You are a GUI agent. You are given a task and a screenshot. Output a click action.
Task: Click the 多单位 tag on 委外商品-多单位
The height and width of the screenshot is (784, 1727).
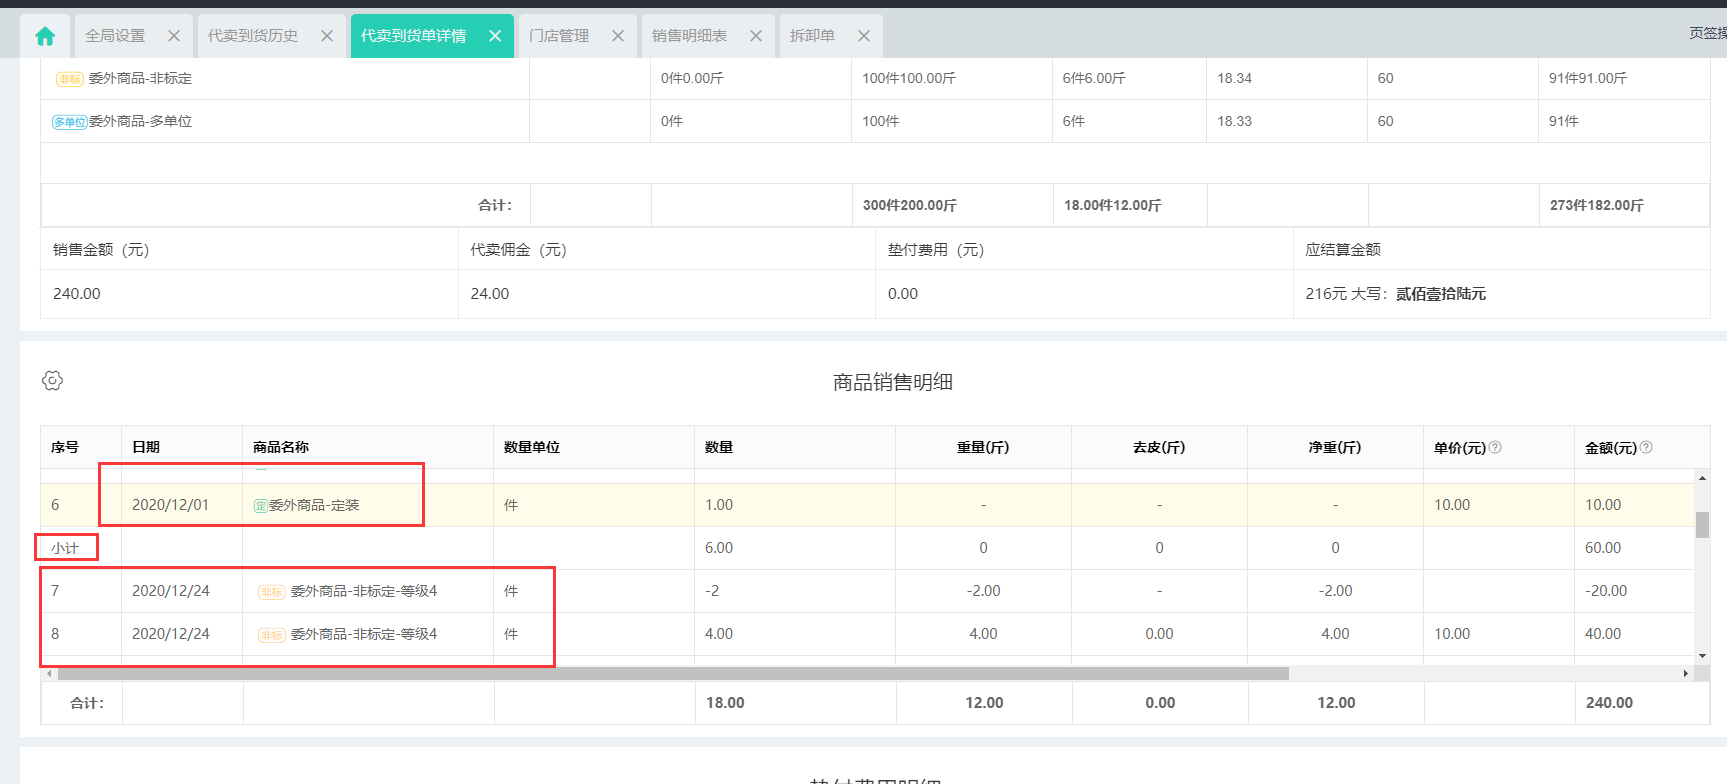69,122
